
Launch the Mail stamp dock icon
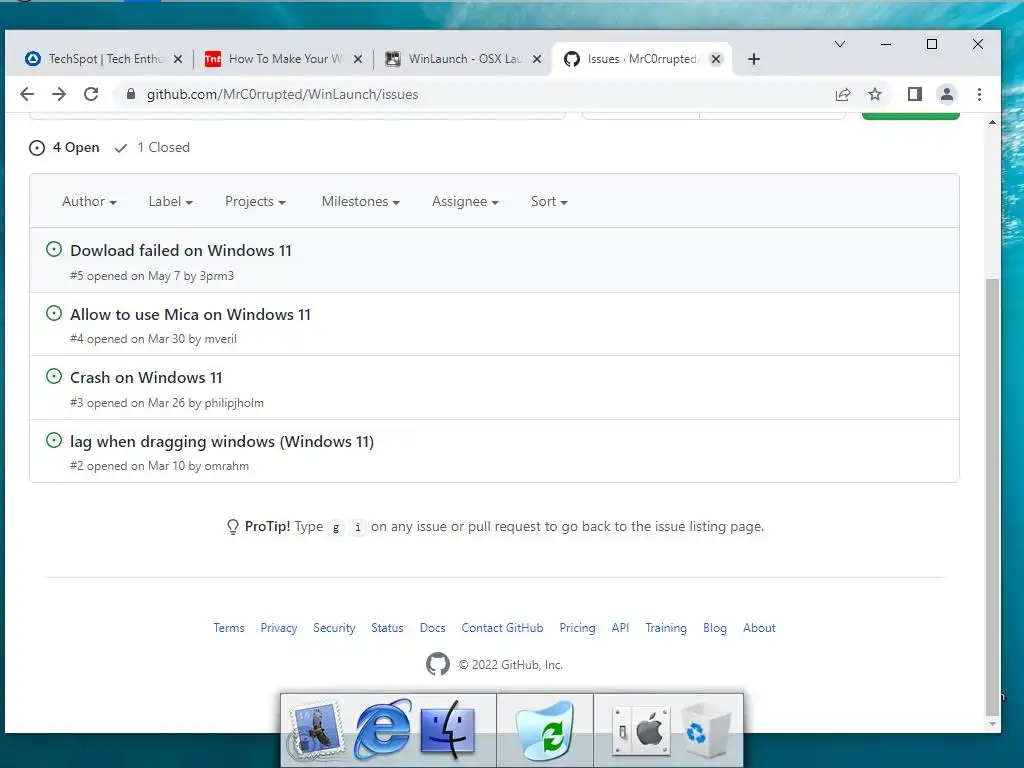[x=318, y=730]
